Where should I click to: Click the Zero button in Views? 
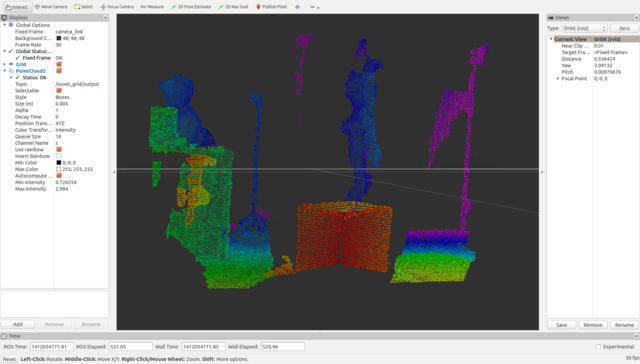pyautogui.click(x=624, y=28)
